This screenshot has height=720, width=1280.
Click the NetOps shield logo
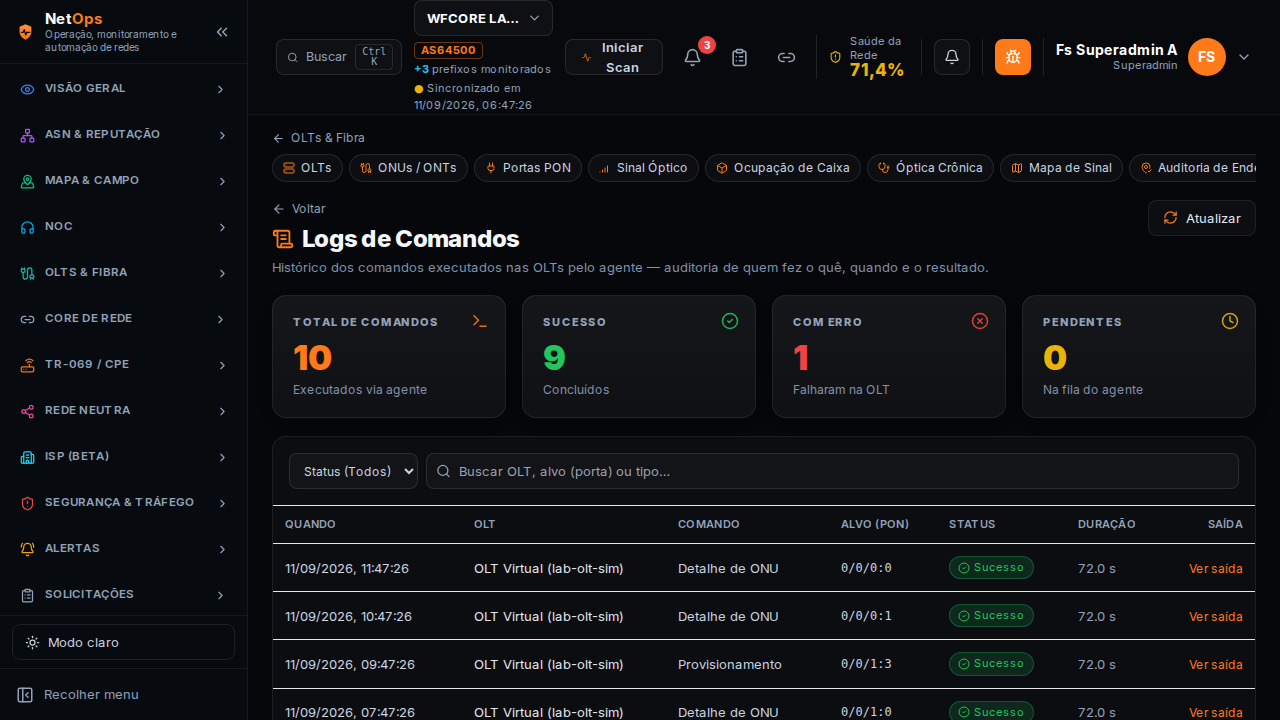click(26, 32)
